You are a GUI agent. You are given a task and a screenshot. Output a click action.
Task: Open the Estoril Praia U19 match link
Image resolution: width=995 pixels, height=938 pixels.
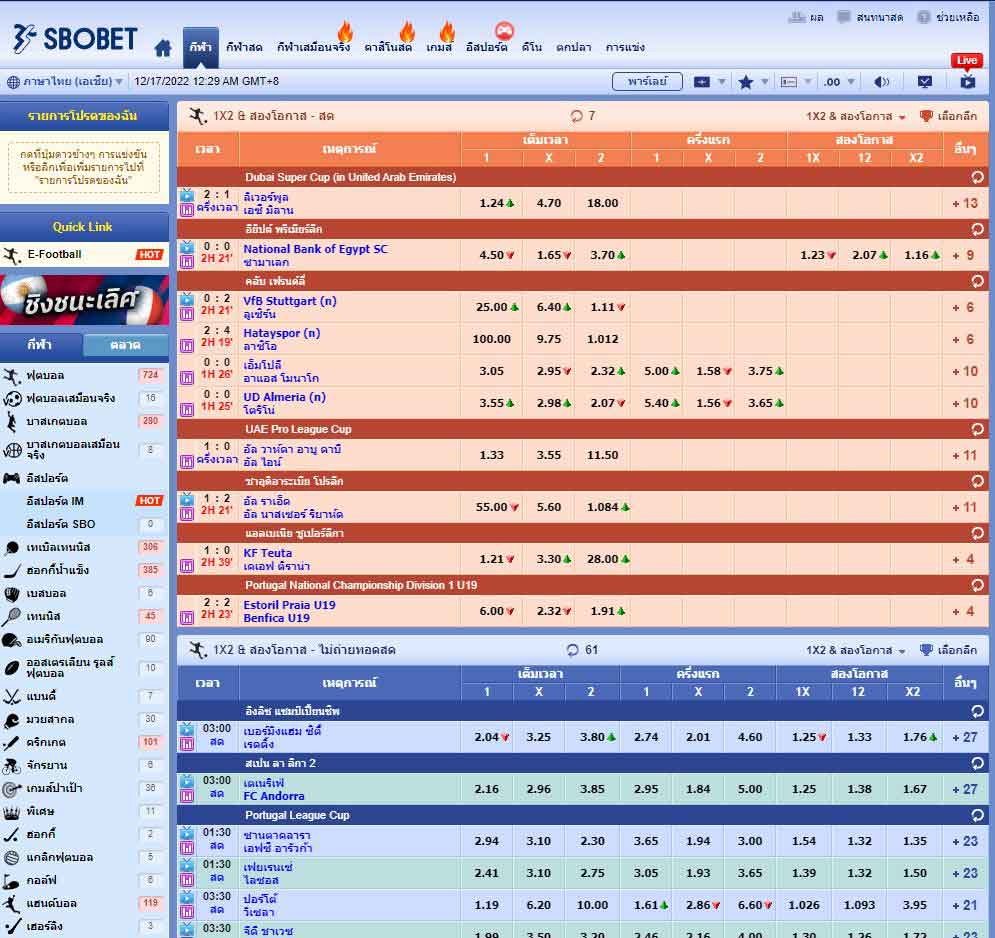(289, 605)
